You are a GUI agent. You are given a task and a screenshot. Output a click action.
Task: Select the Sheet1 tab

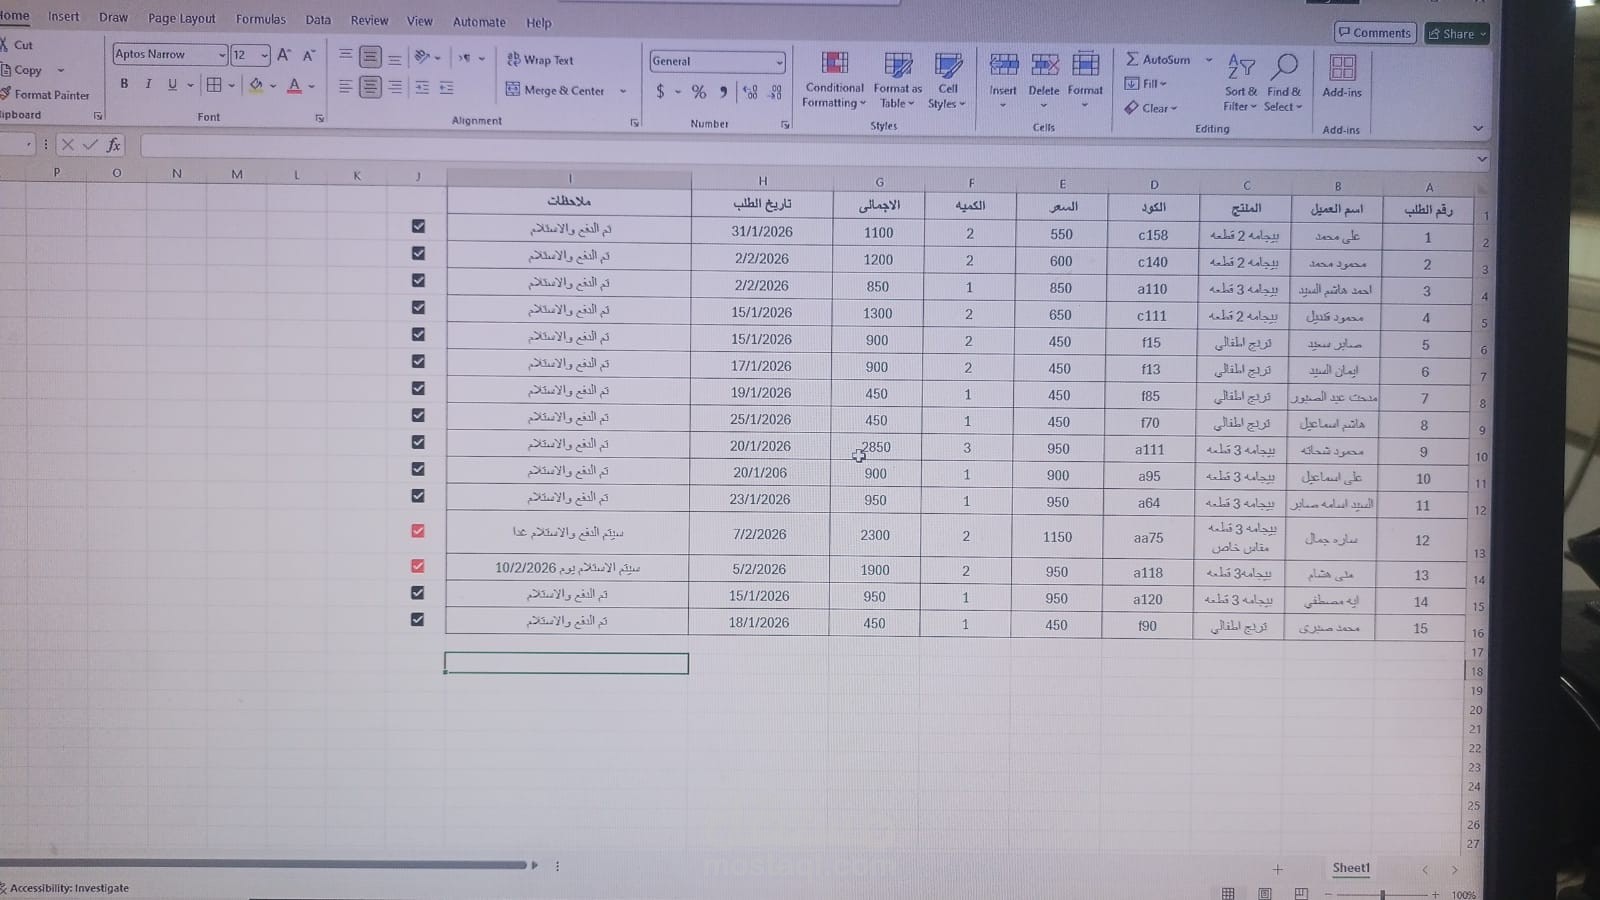[1350, 867]
